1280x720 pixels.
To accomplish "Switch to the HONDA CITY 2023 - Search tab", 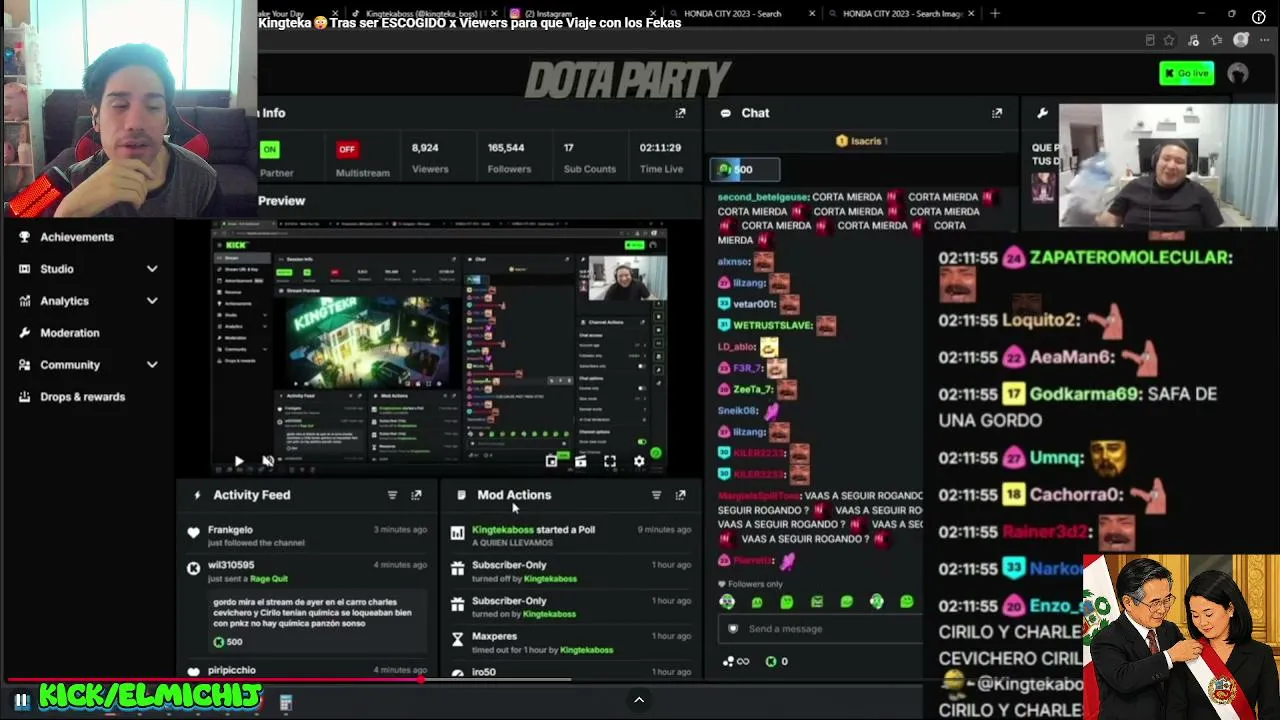I will [x=733, y=14].
